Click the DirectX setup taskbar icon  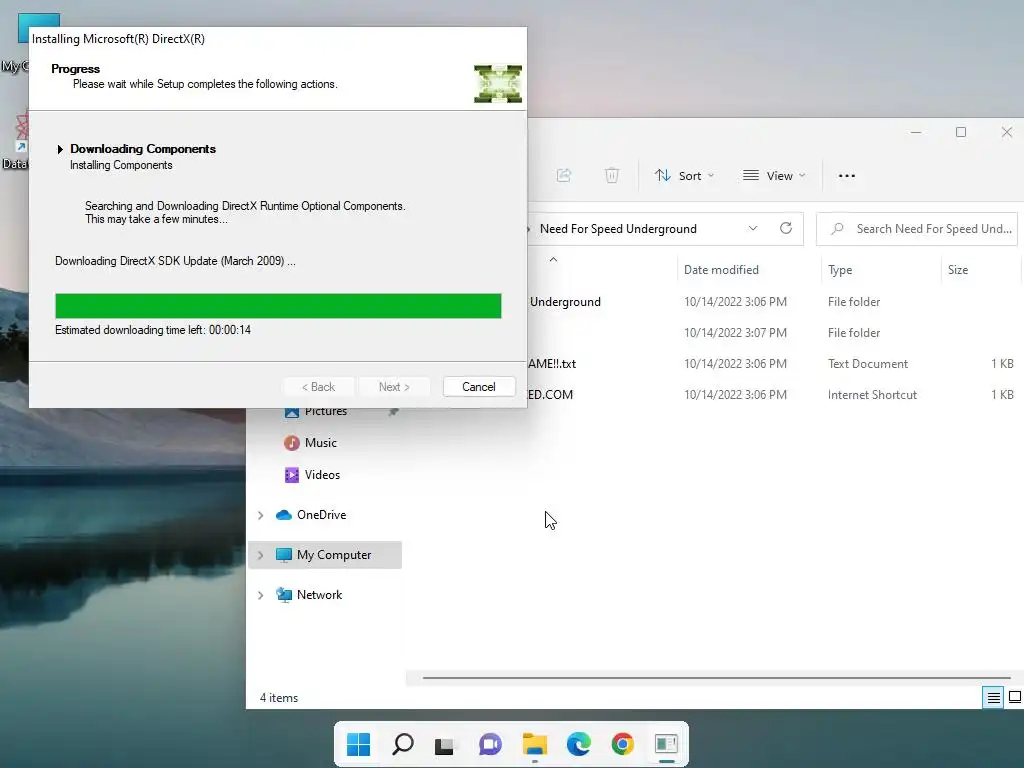[x=666, y=744]
